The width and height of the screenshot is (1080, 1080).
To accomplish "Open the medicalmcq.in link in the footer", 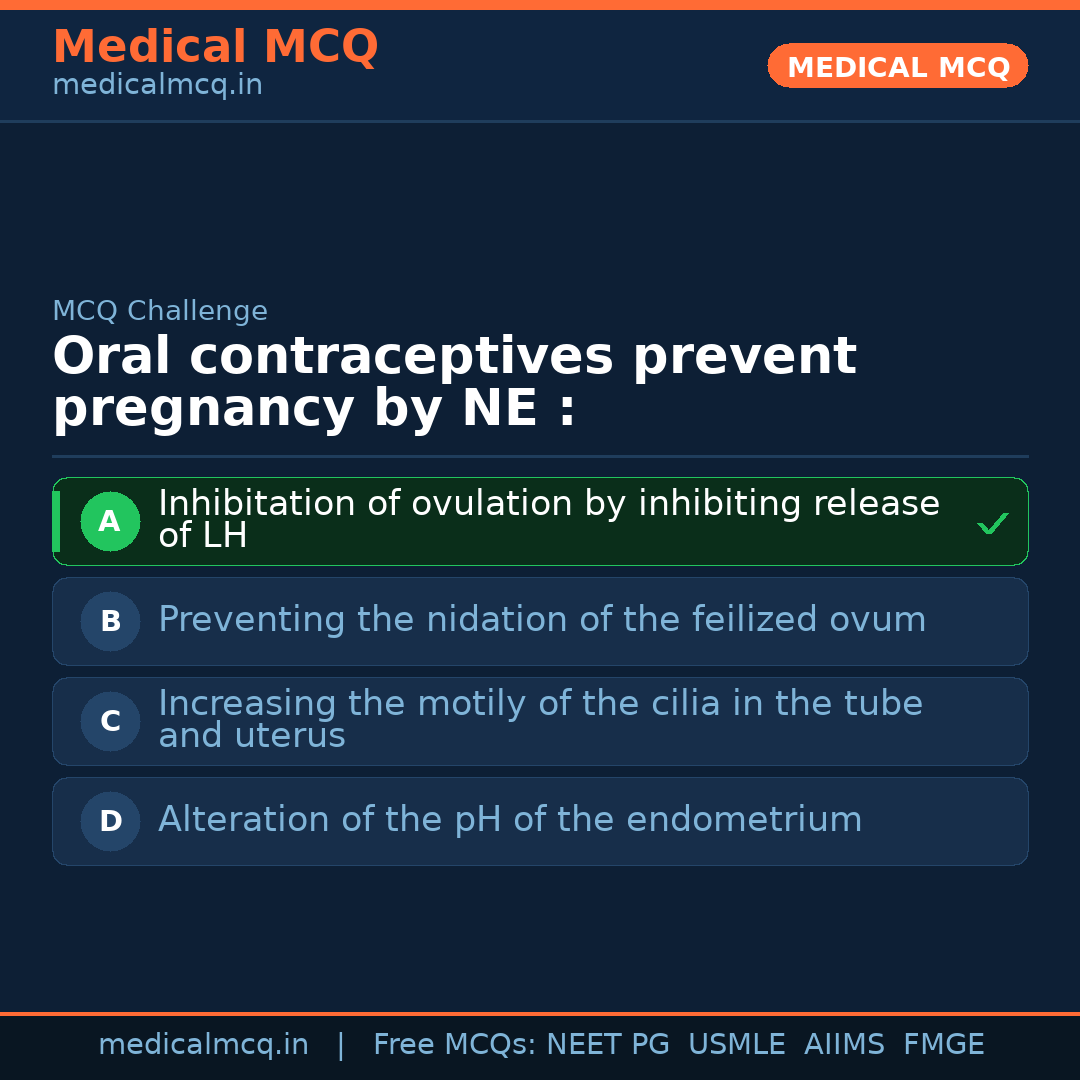I will (203, 1045).
